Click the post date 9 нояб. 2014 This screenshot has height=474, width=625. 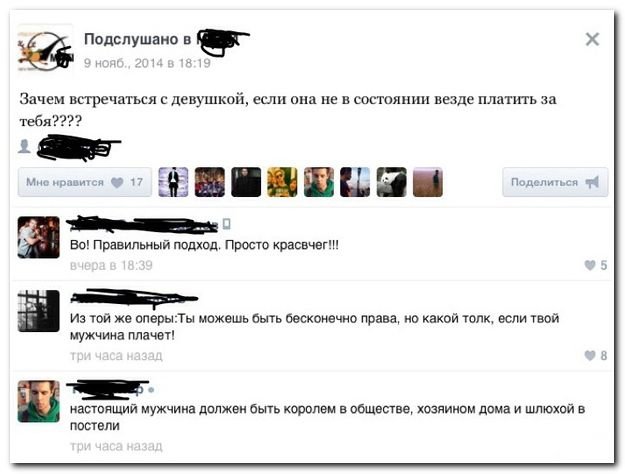coord(147,63)
